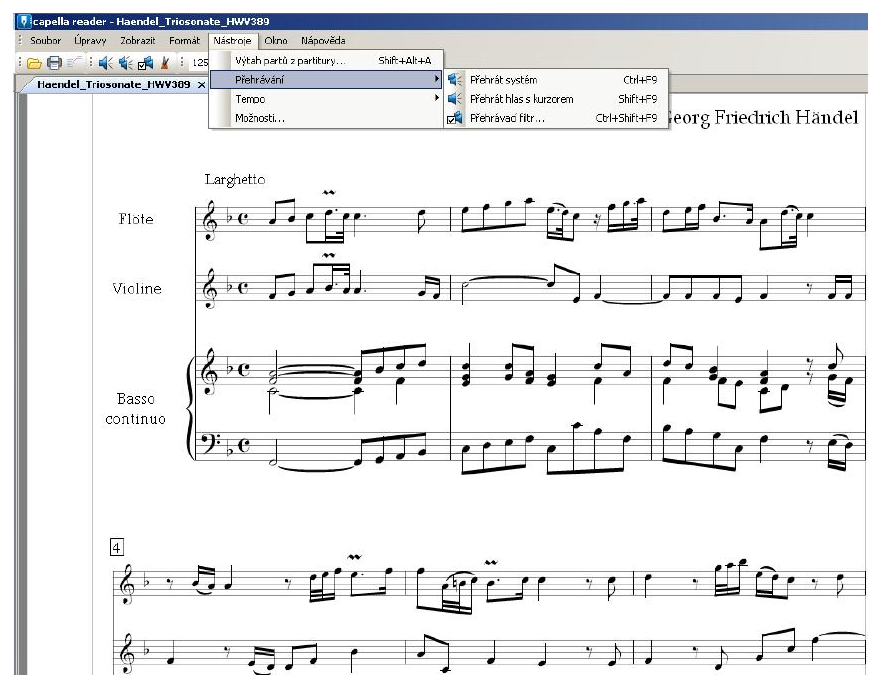Image resolution: width=885 pixels, height=692 pixels.
Task: Print the score using the printer icon
Action: click(x=54, y=63)
